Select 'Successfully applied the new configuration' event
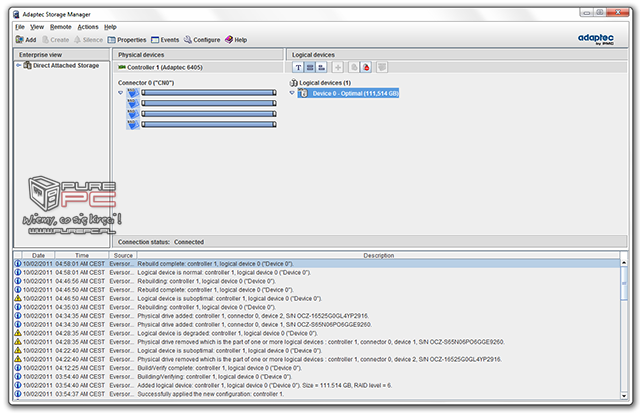Screen dimensions: 640x413 point(317,394)
